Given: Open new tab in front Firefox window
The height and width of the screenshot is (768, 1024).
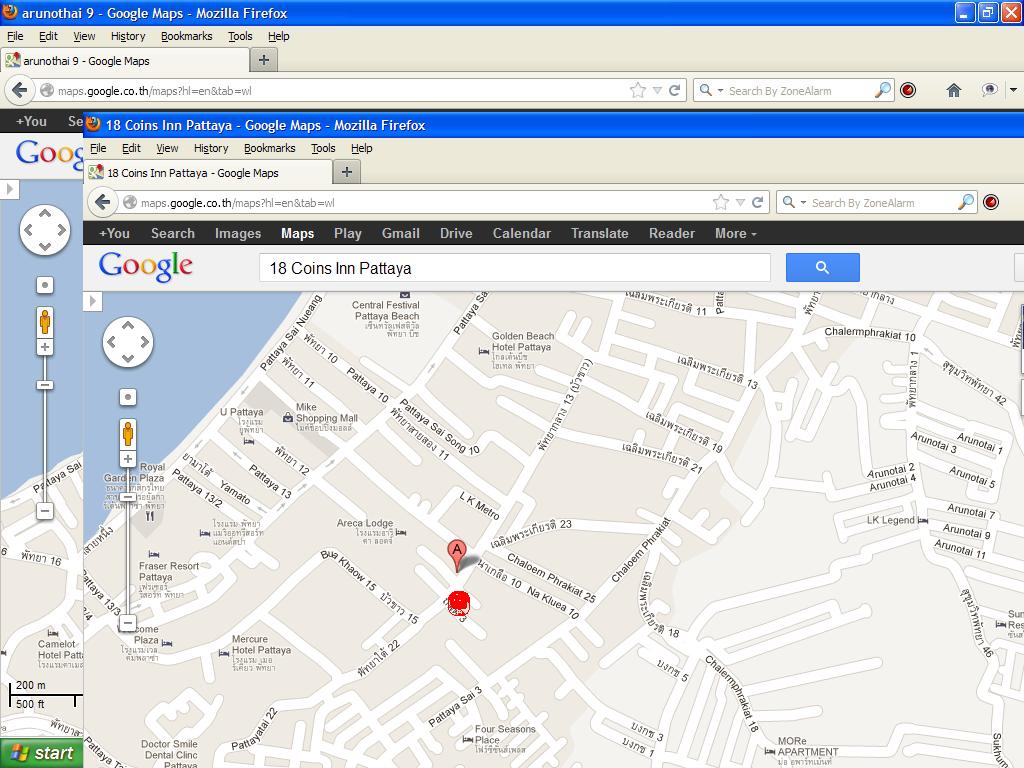Looking at the screenshot, I should tap(347, 172).
